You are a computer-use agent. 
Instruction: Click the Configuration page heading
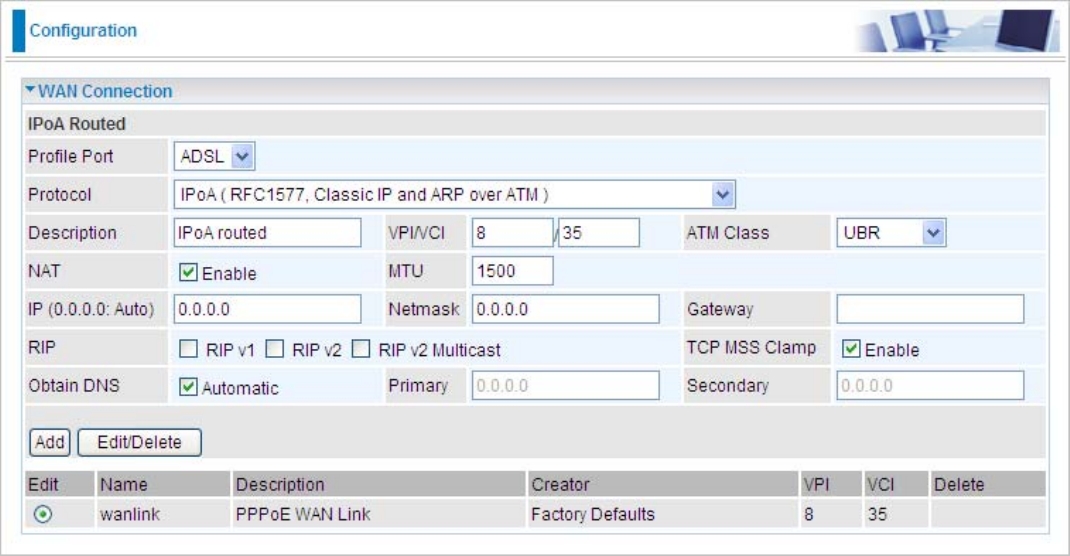coord(83,31)
